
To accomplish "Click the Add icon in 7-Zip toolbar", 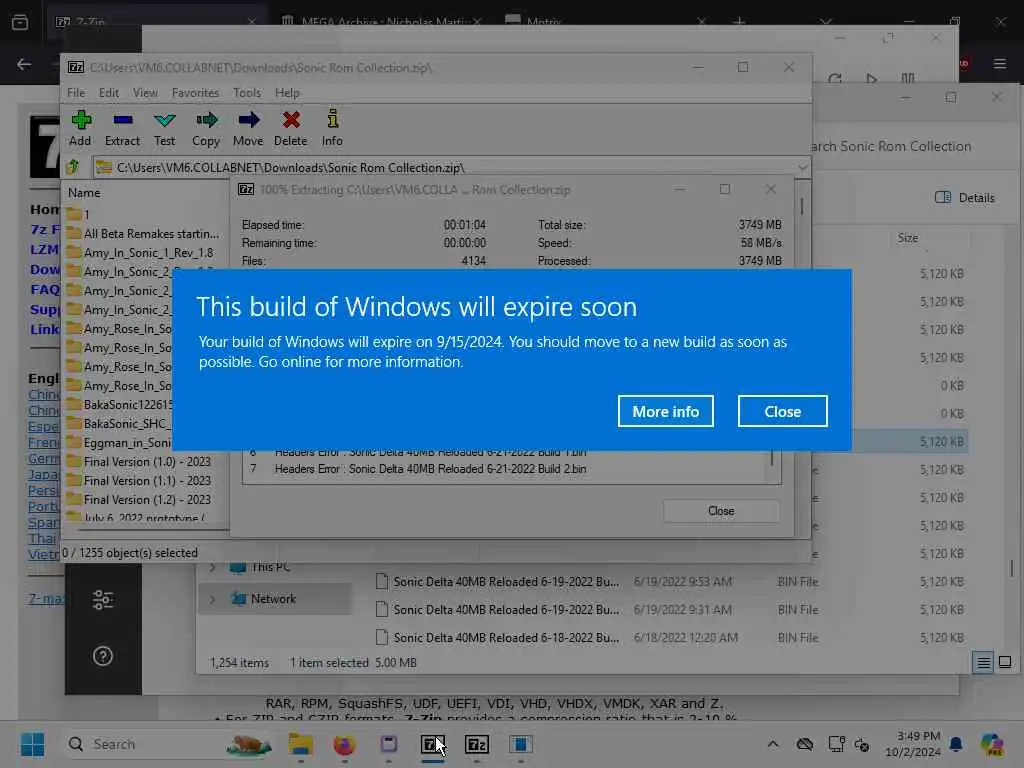I will (80, 128).
